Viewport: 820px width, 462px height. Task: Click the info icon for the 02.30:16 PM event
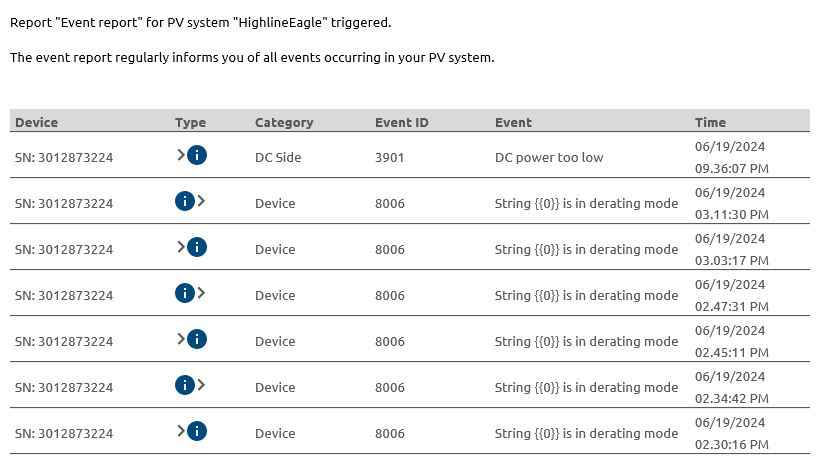point(197,431)
